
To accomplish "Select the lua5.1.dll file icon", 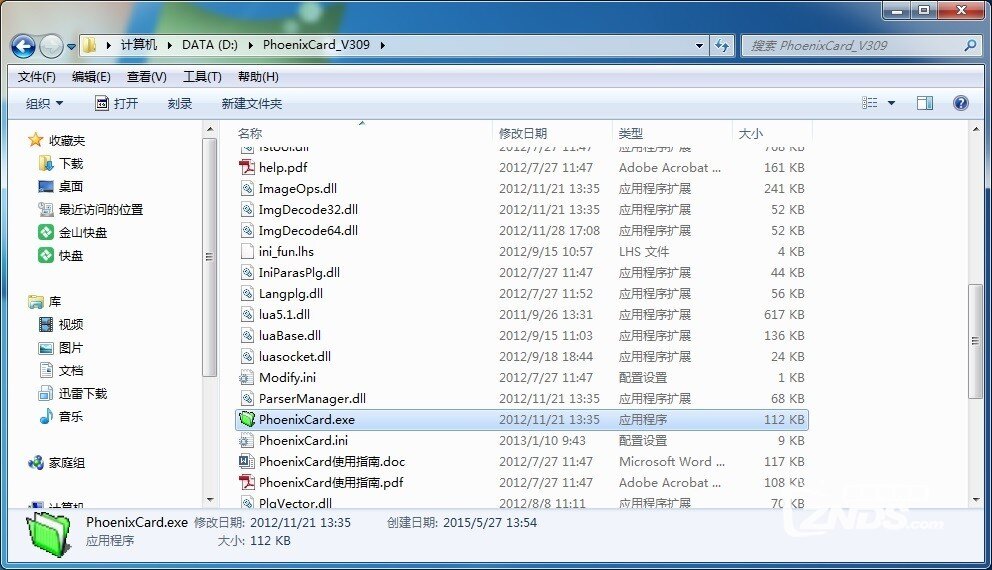I will tap(247, 314).
